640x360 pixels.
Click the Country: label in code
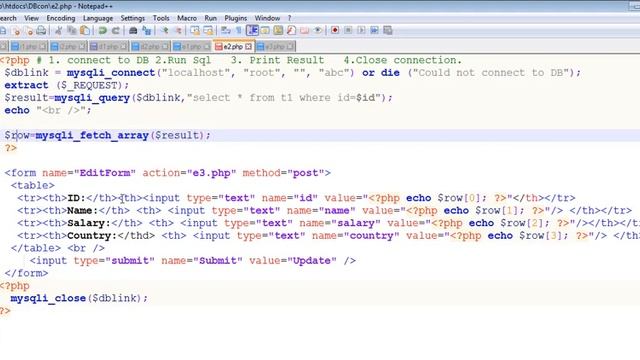[92, 236]
